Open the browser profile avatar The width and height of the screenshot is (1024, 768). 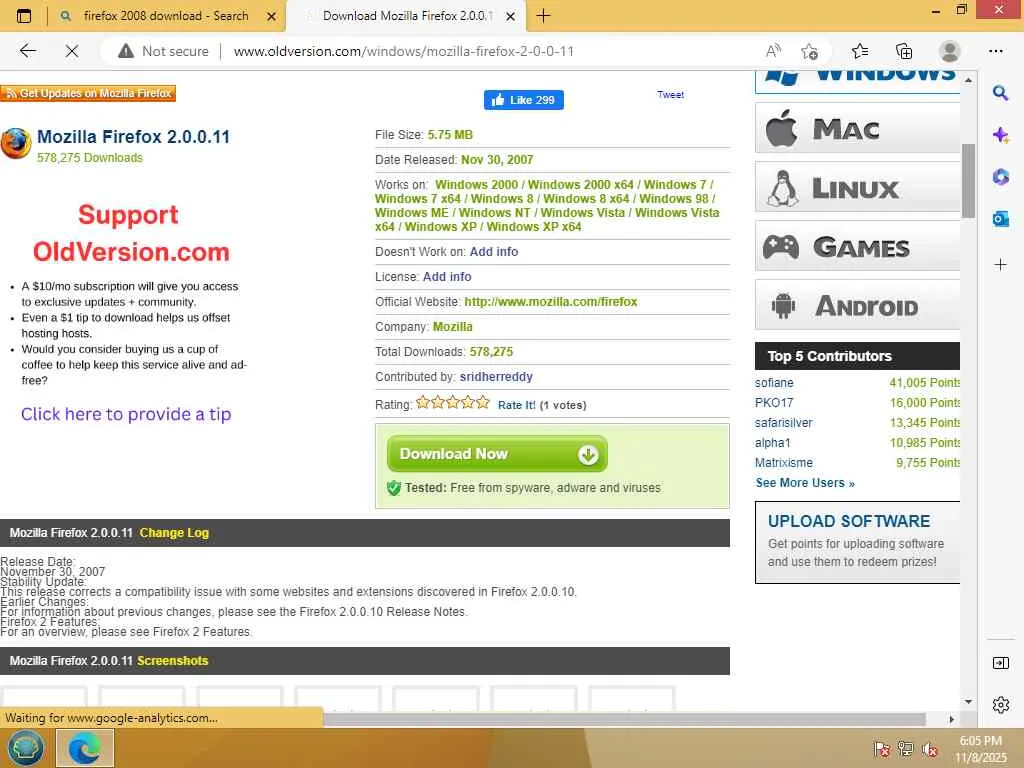click(950, 51)
